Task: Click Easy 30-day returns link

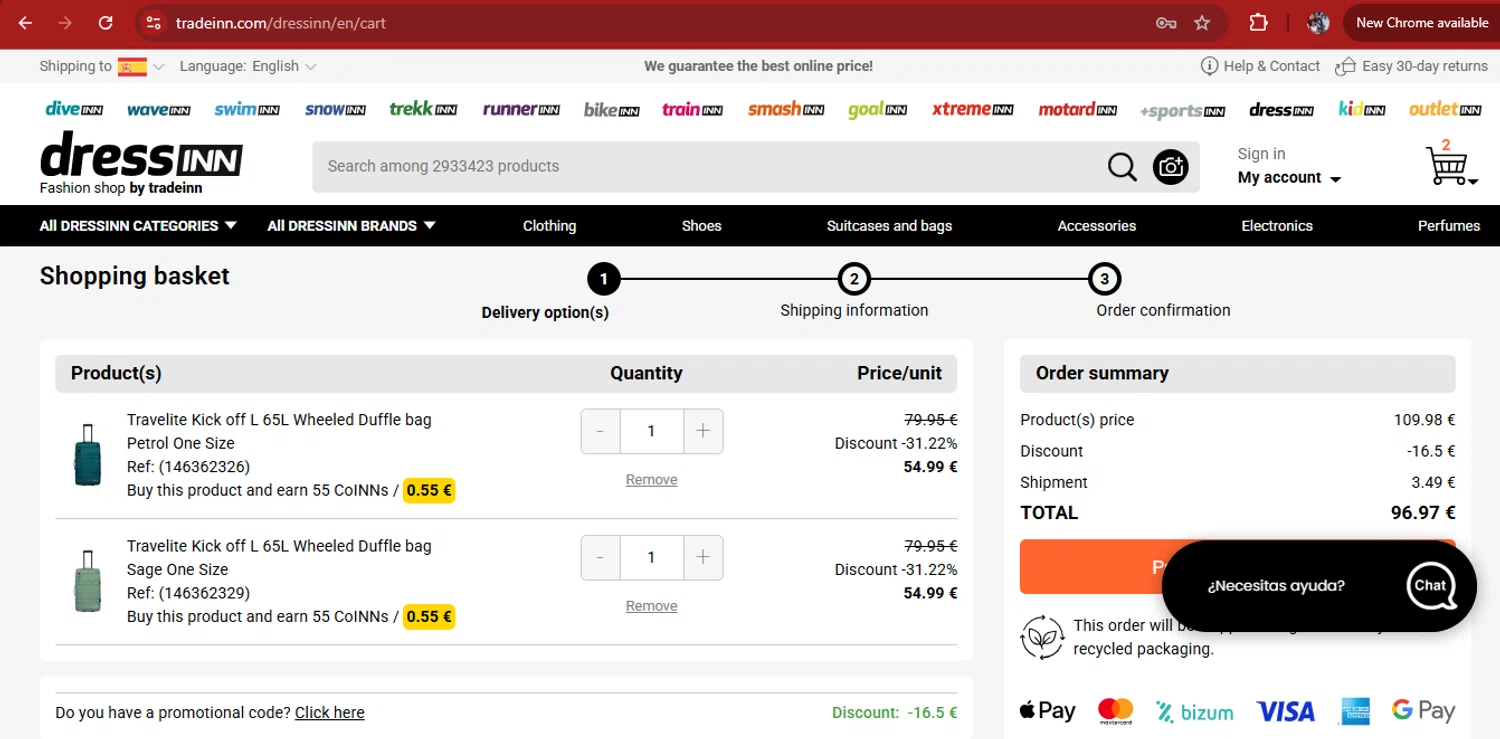Action: click(x=1410, y=66)
